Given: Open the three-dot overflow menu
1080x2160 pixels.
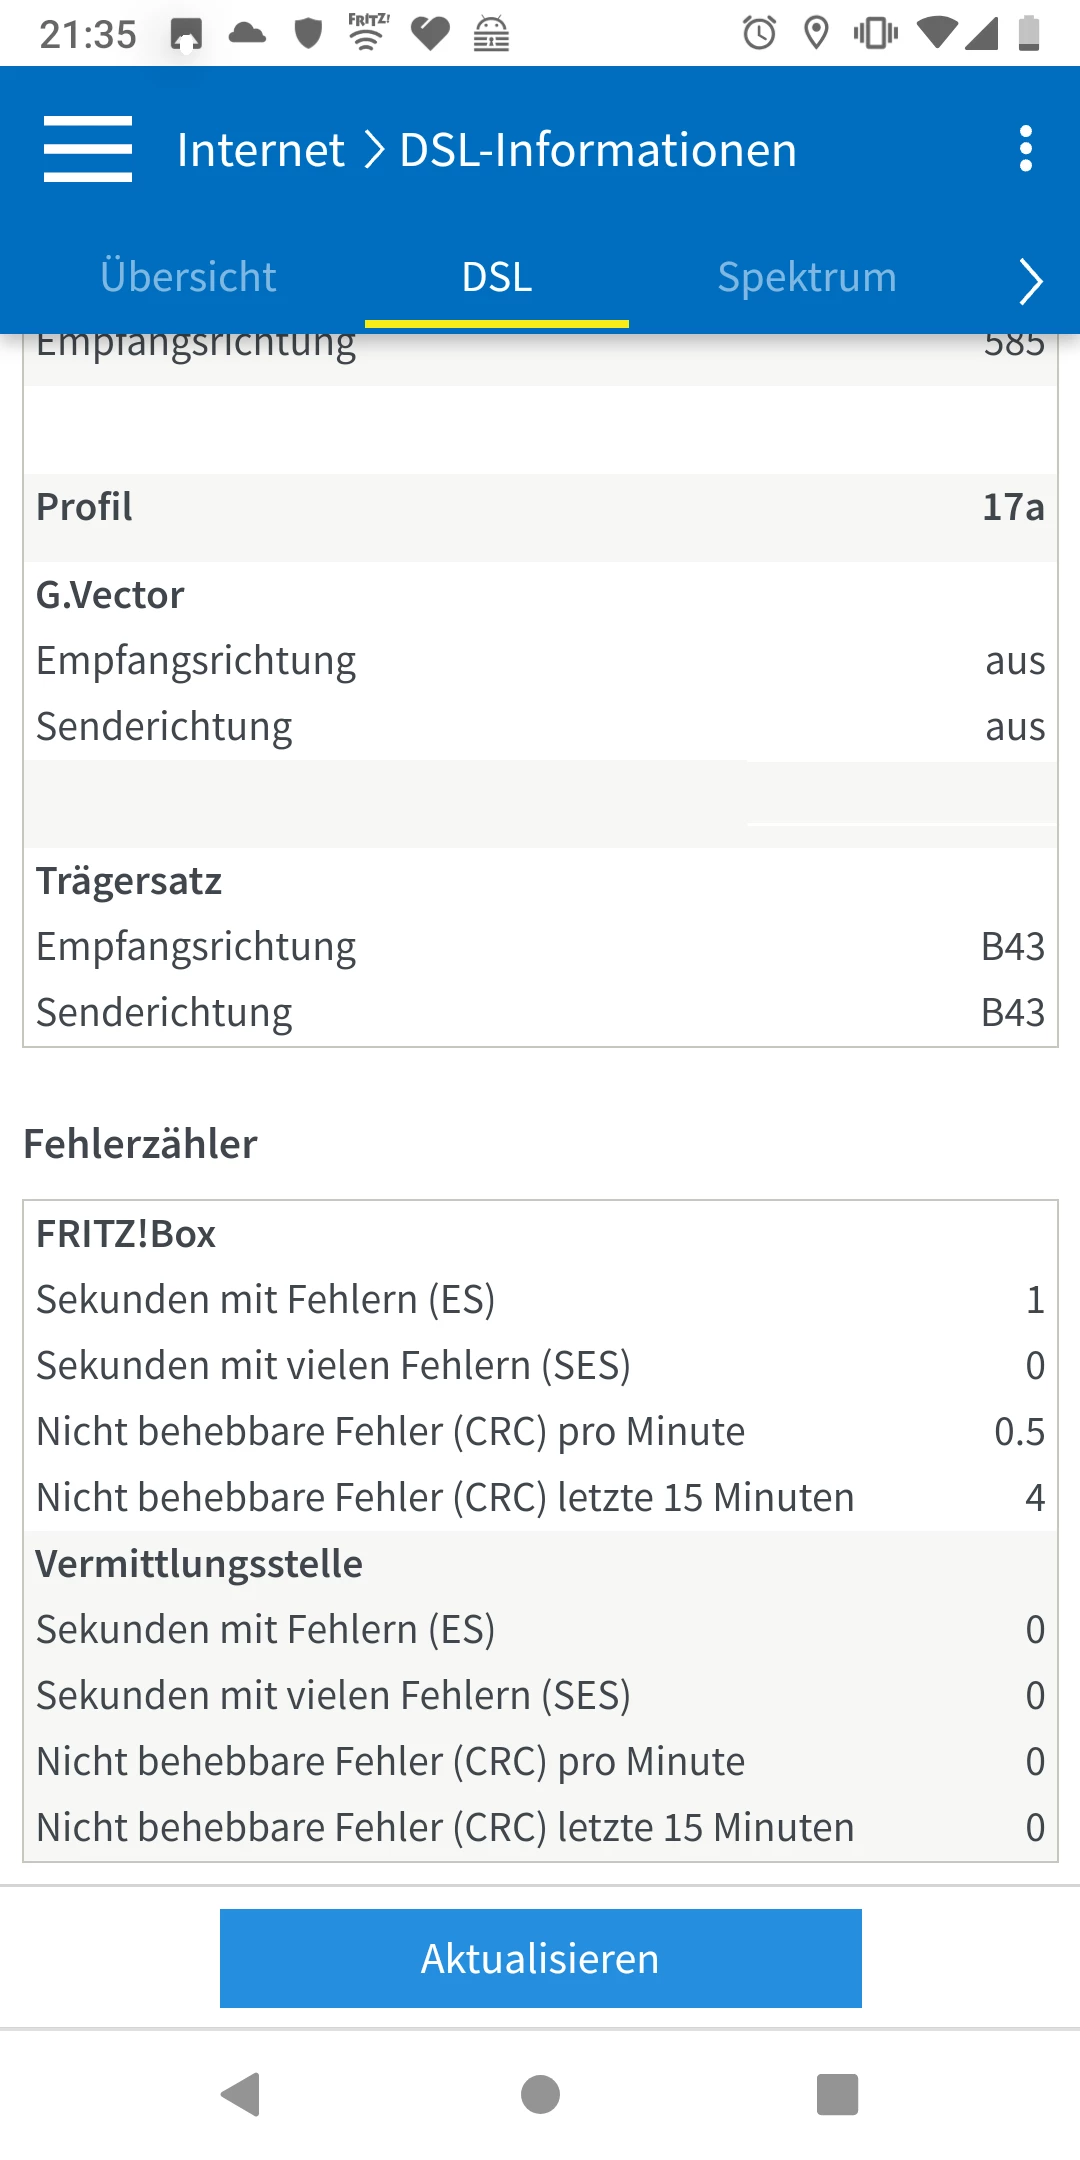Looking at the screenshot, I should 1025,149.
